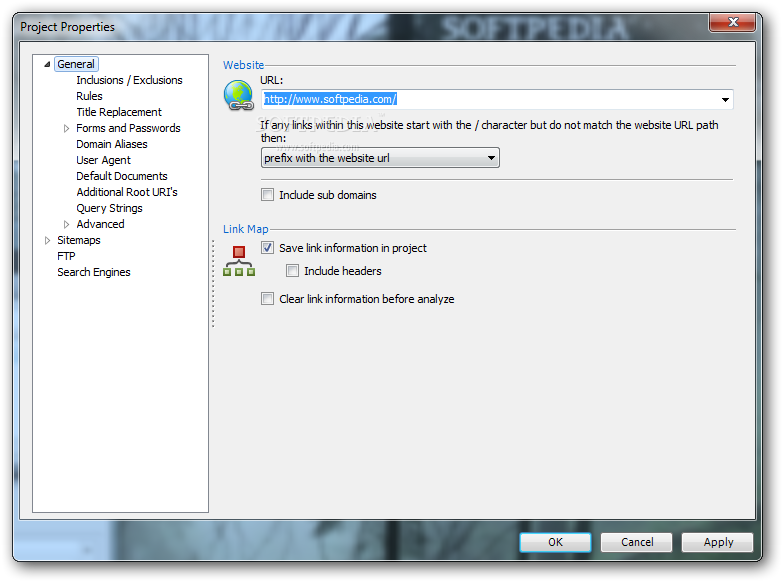This screenshot has width=783, height=582.
Task: Open the prefix with the website url combo box
Action: tap(380, 158)
